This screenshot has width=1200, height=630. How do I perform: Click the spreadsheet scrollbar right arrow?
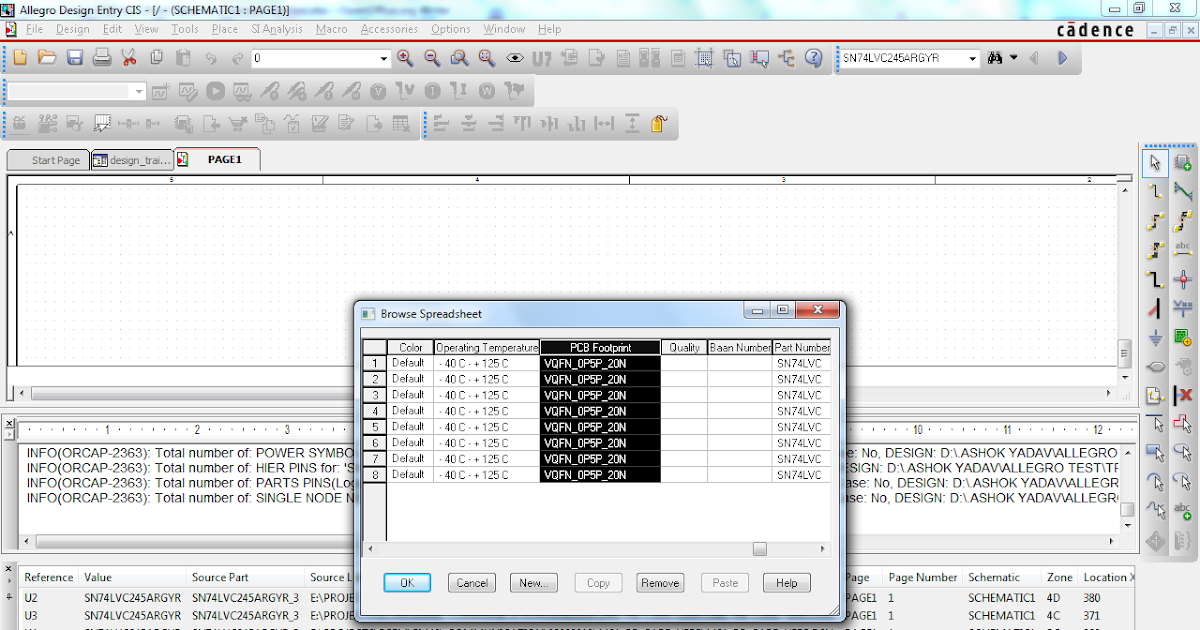pyautogui.click(x=822, y=549)
